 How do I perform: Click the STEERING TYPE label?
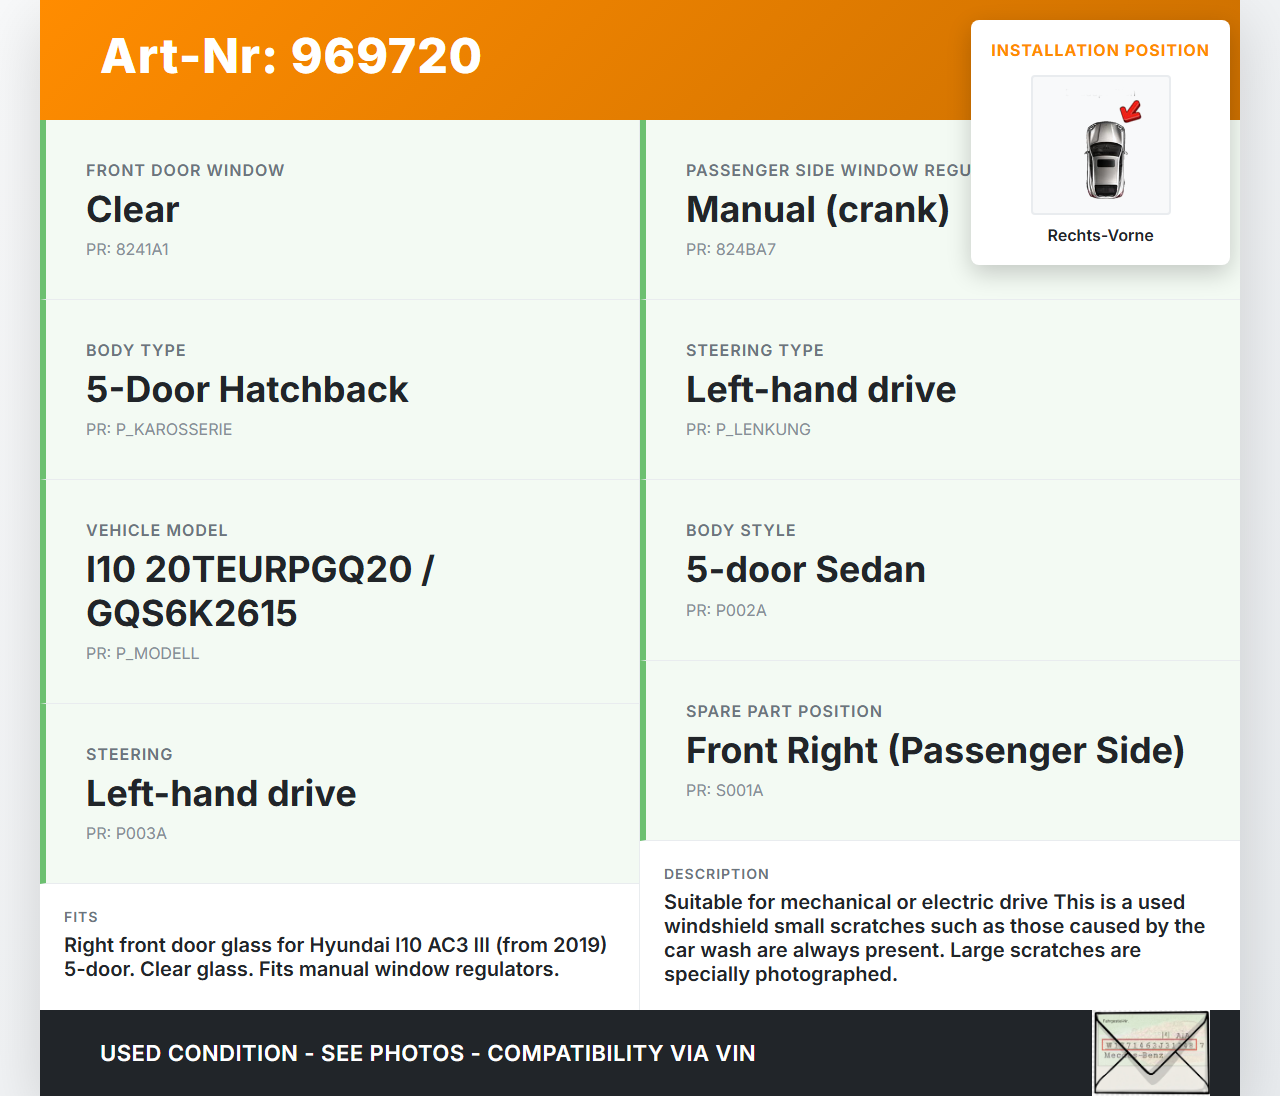pyautogui.click(x=755, y=350)
